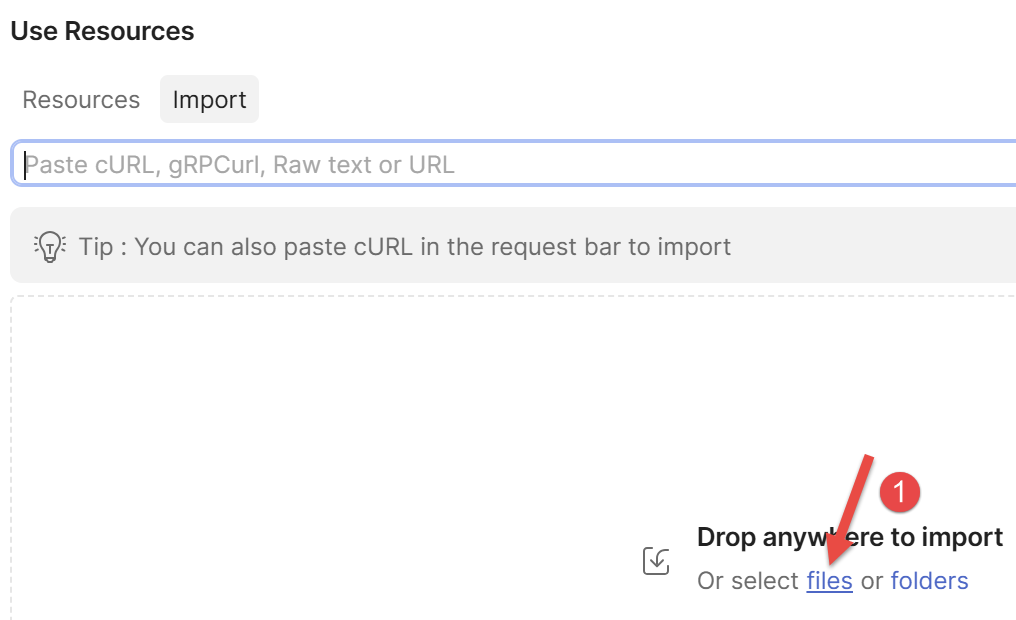
Task: Click empty space inside dashed drop zone
Action: click(x=324, y=454)
